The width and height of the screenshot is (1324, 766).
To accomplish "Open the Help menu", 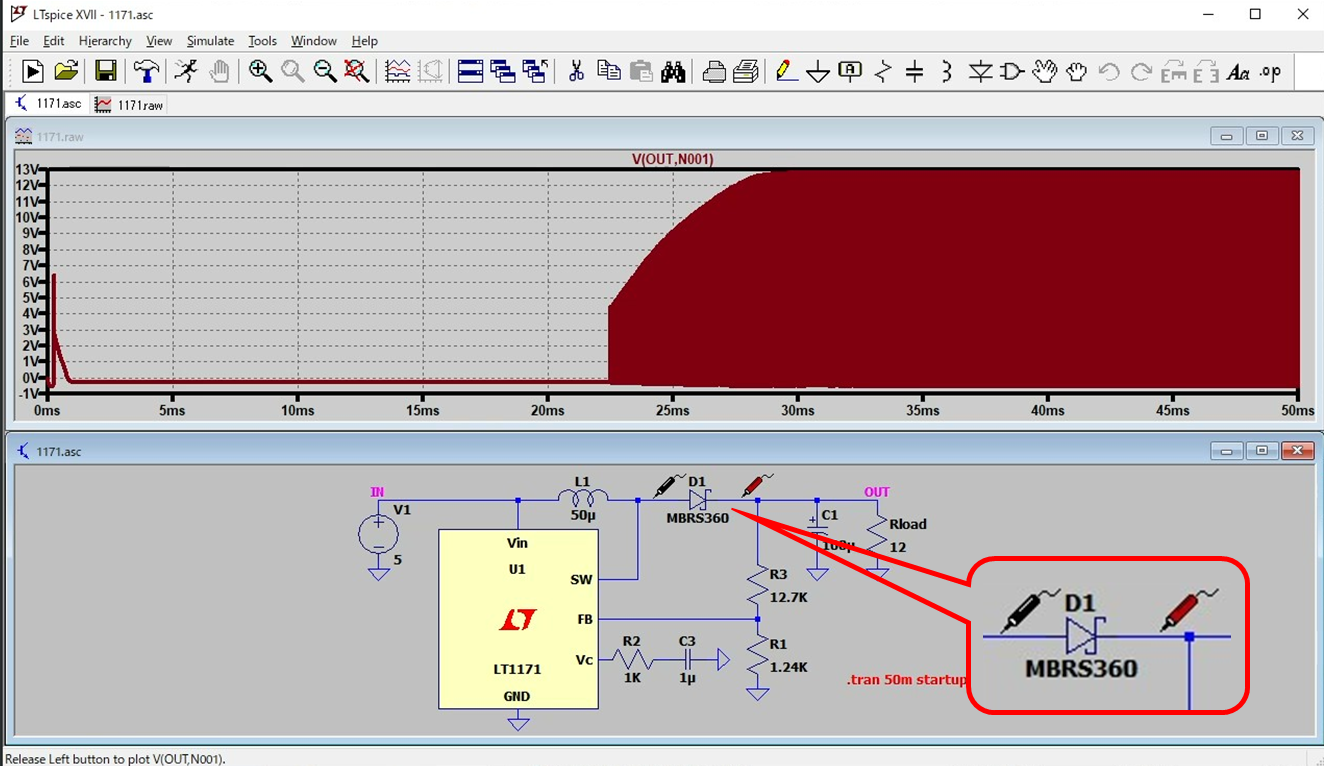I will pyautogui.click(x=364, y=41).
